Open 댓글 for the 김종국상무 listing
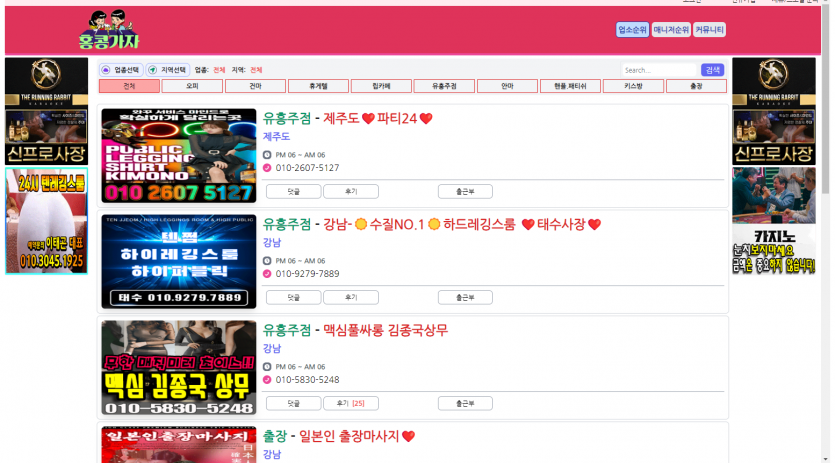The height and width of the screenshot is (463, 835). pos(293,404)
